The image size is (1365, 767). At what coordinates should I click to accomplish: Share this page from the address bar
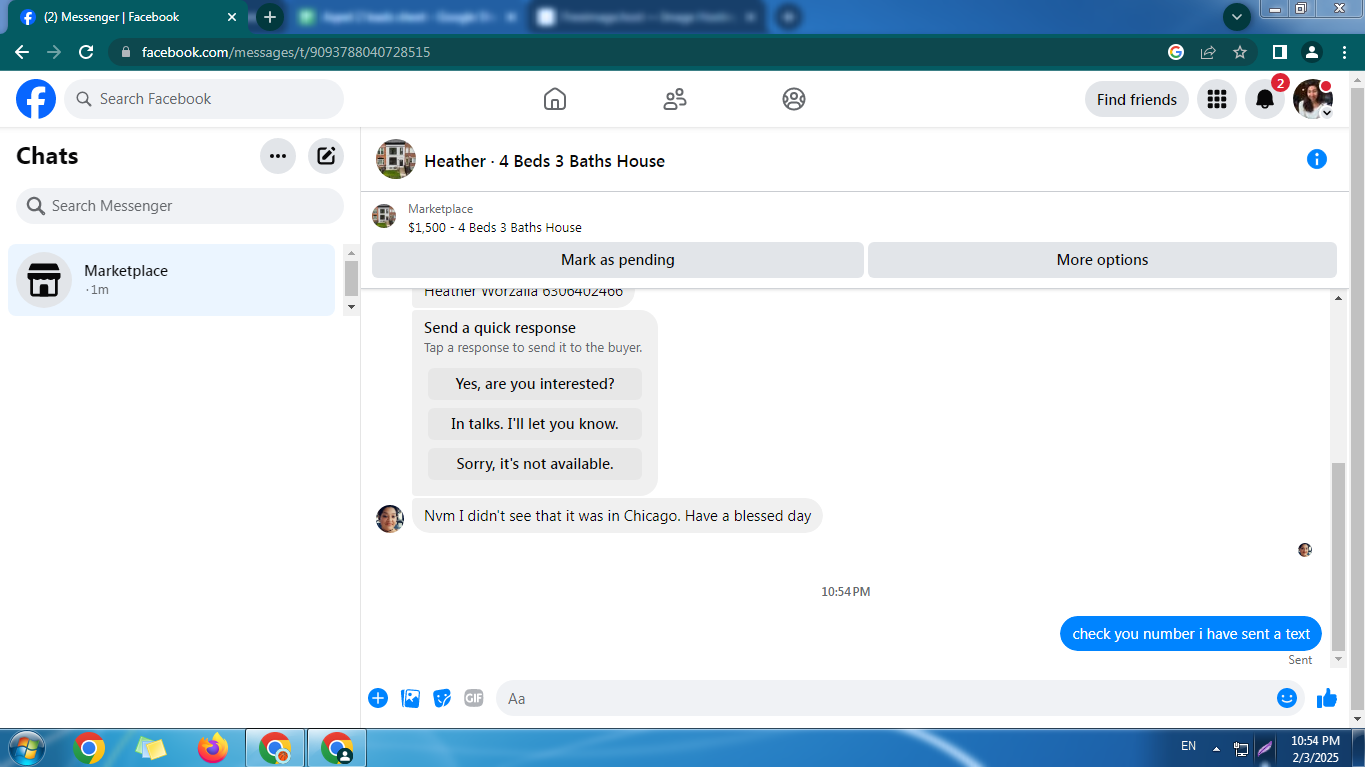tap(1208, 52)
